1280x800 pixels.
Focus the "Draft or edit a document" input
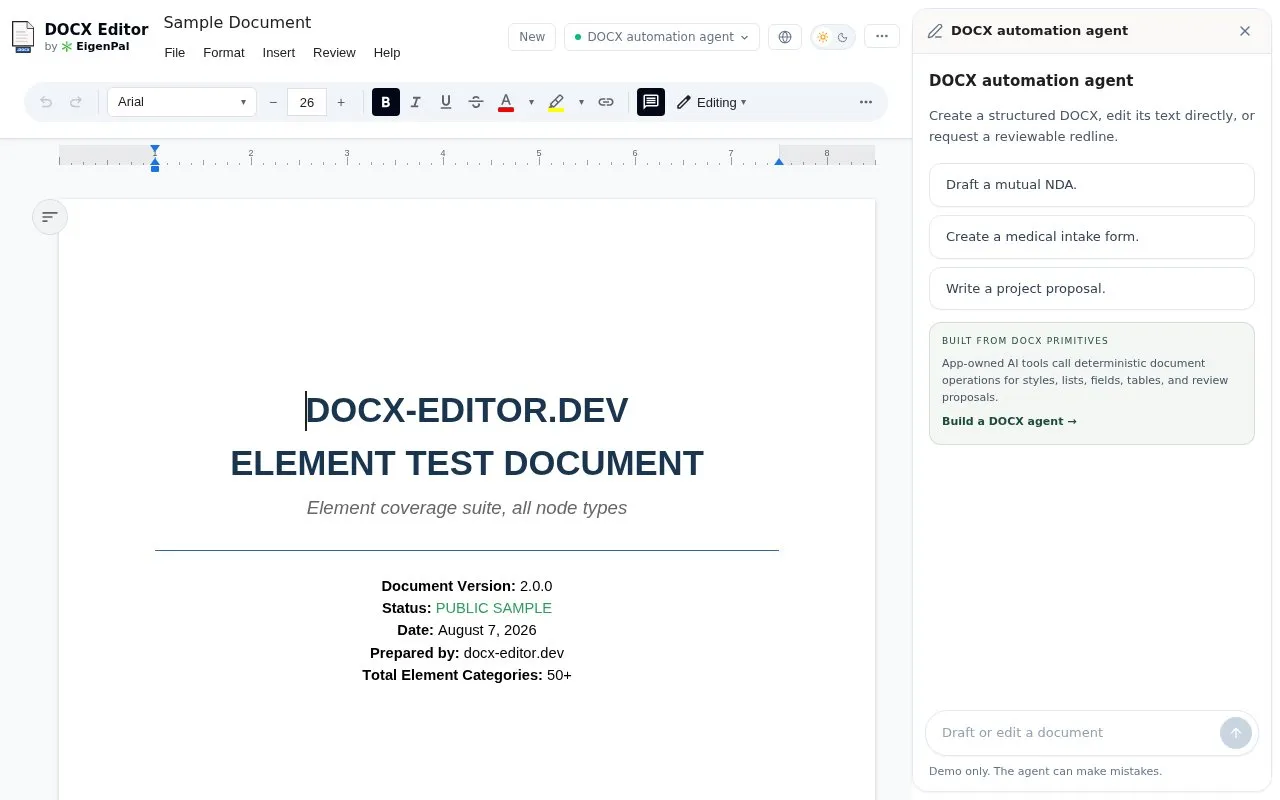(x=1078, y=733)
